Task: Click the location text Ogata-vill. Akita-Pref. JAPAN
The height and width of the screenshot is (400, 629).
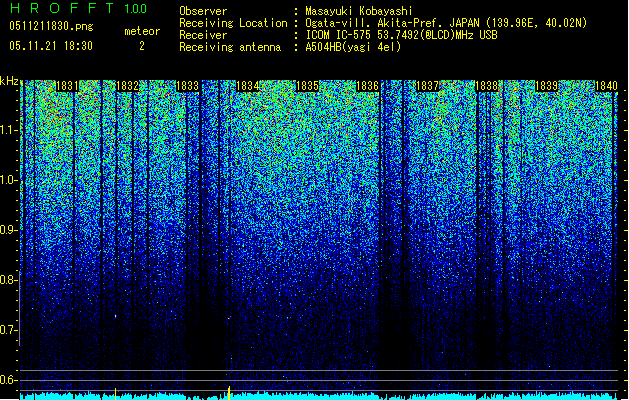Action: 391,23
